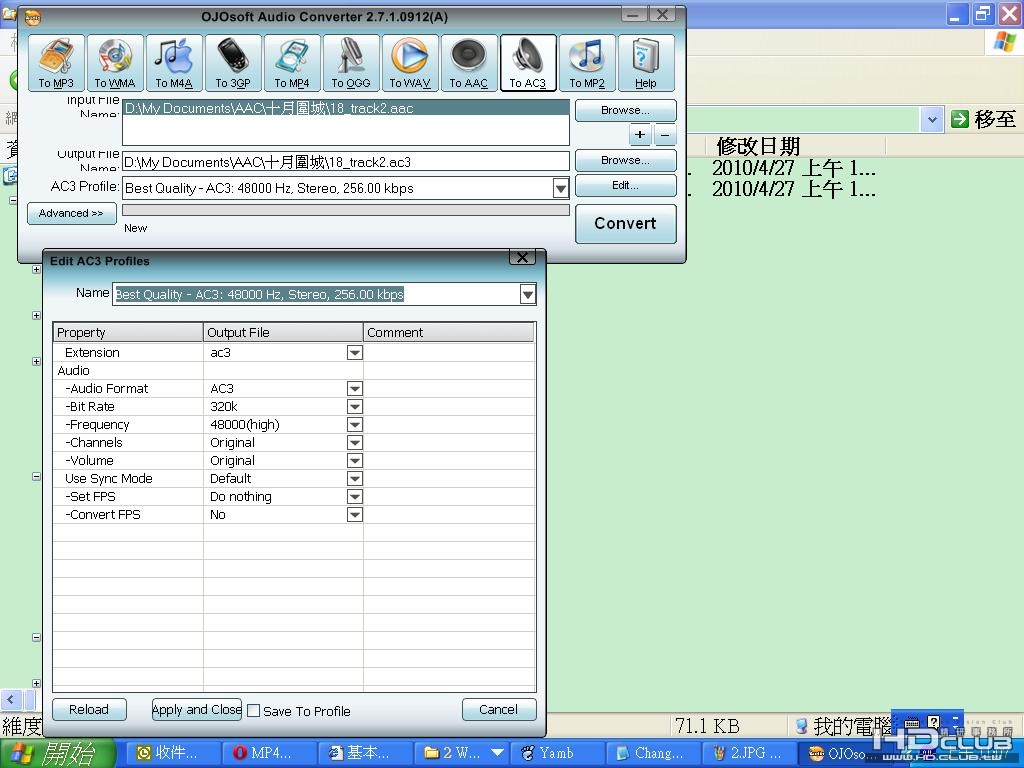Open the Convert FPS No dropdown
This screenshot has width=1024, height=768.
355,515
